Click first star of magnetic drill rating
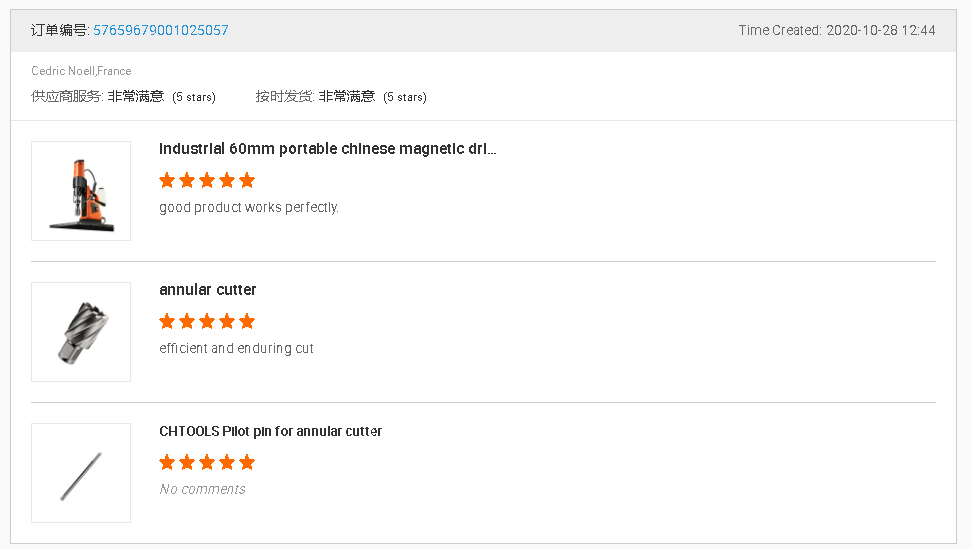The width and height of the screenshot is (972, 549). point(167,180)
